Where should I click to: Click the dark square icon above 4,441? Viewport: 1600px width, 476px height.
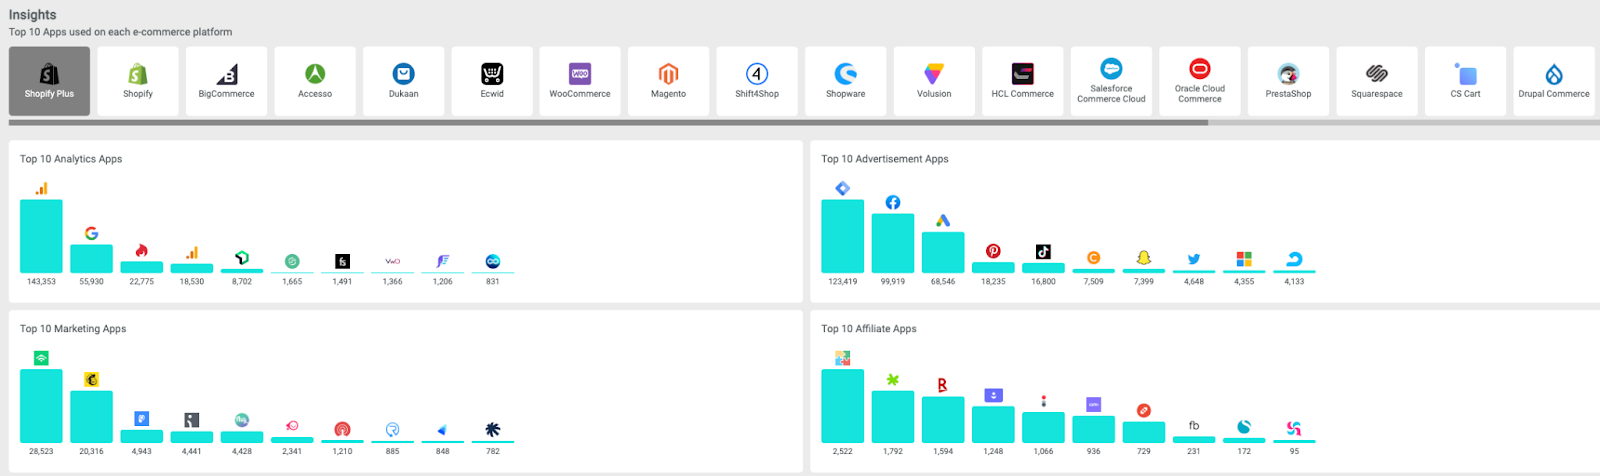(x=191, y=420)
